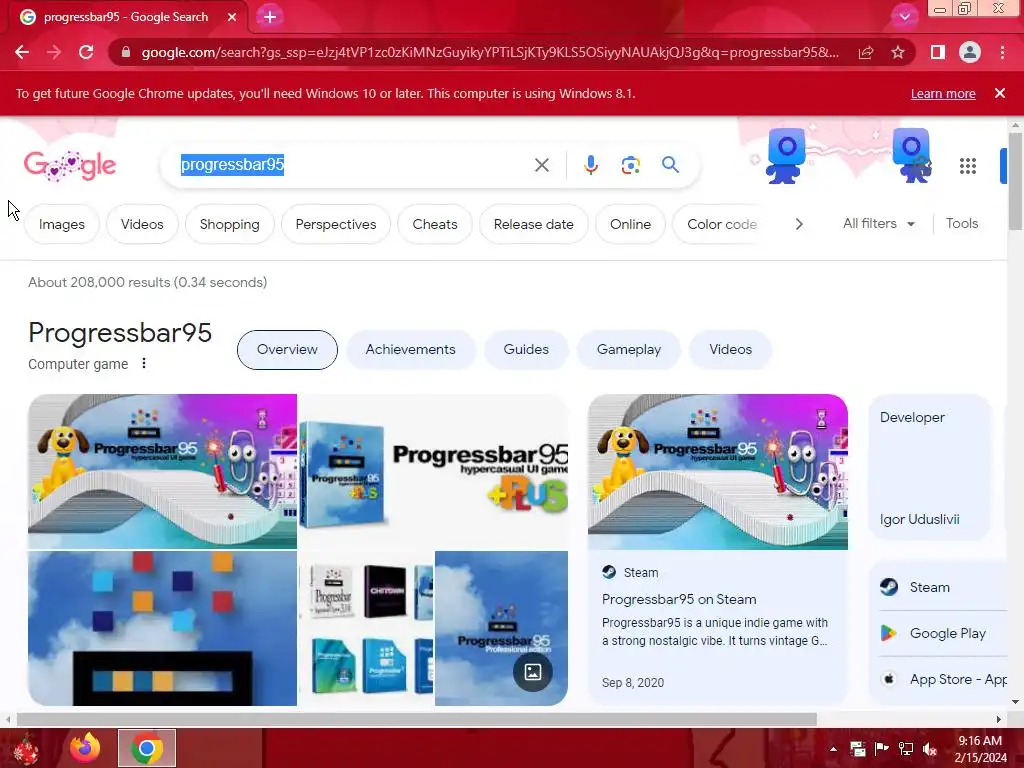
Task: Click the search field containing progressbar95
Action: [x=353, y=165]
